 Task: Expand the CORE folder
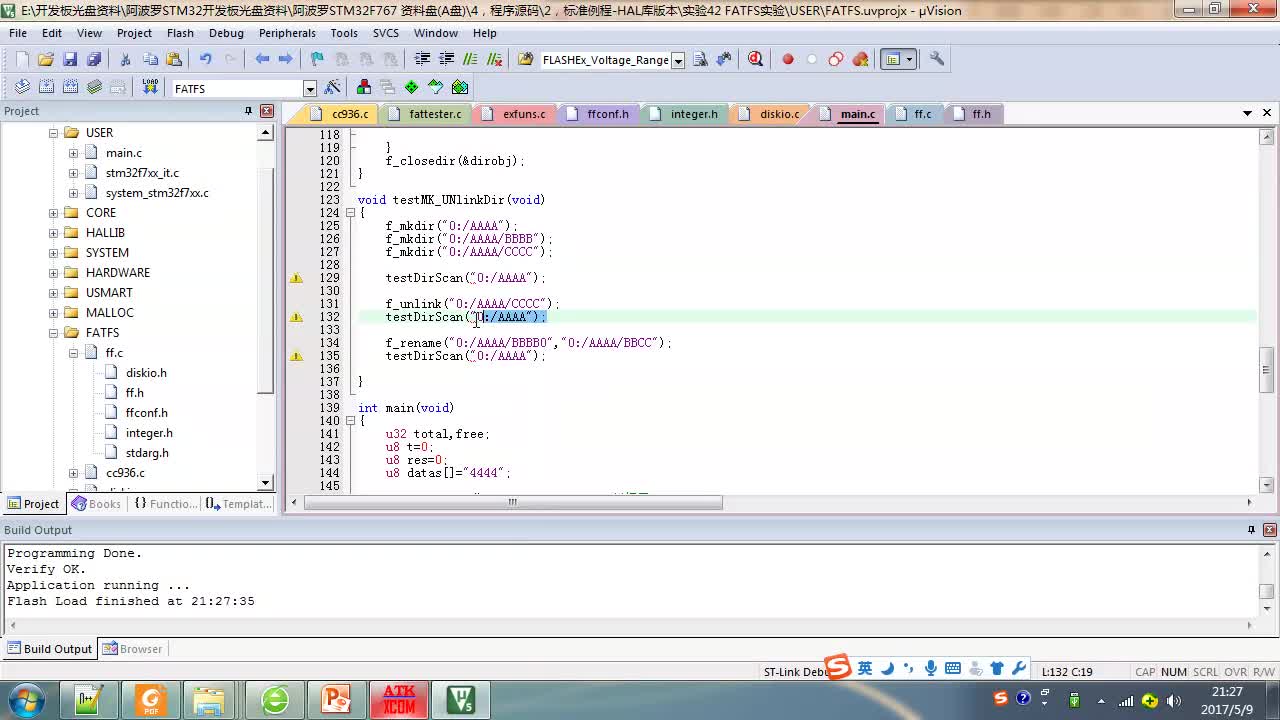(53, 213)
